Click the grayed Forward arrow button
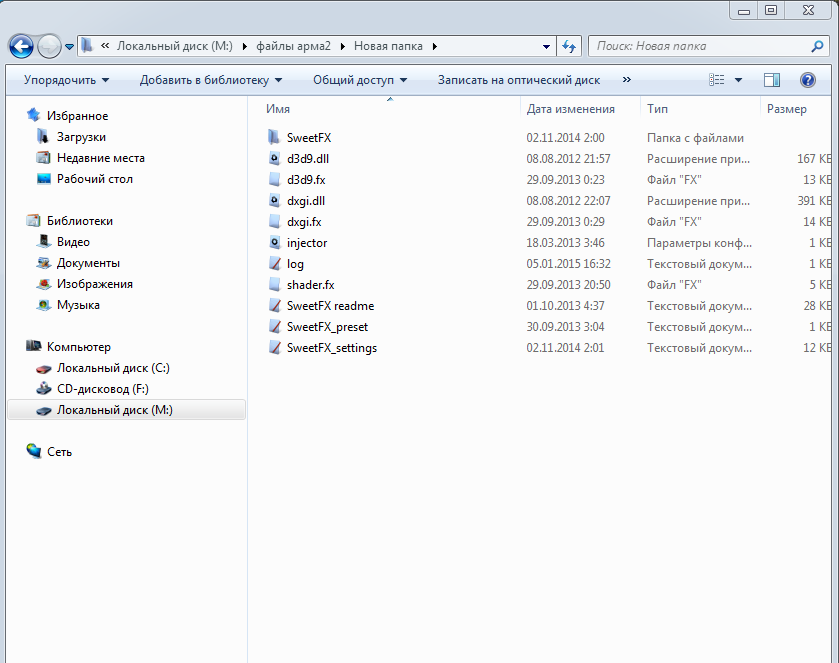 [x=49, y=47]
